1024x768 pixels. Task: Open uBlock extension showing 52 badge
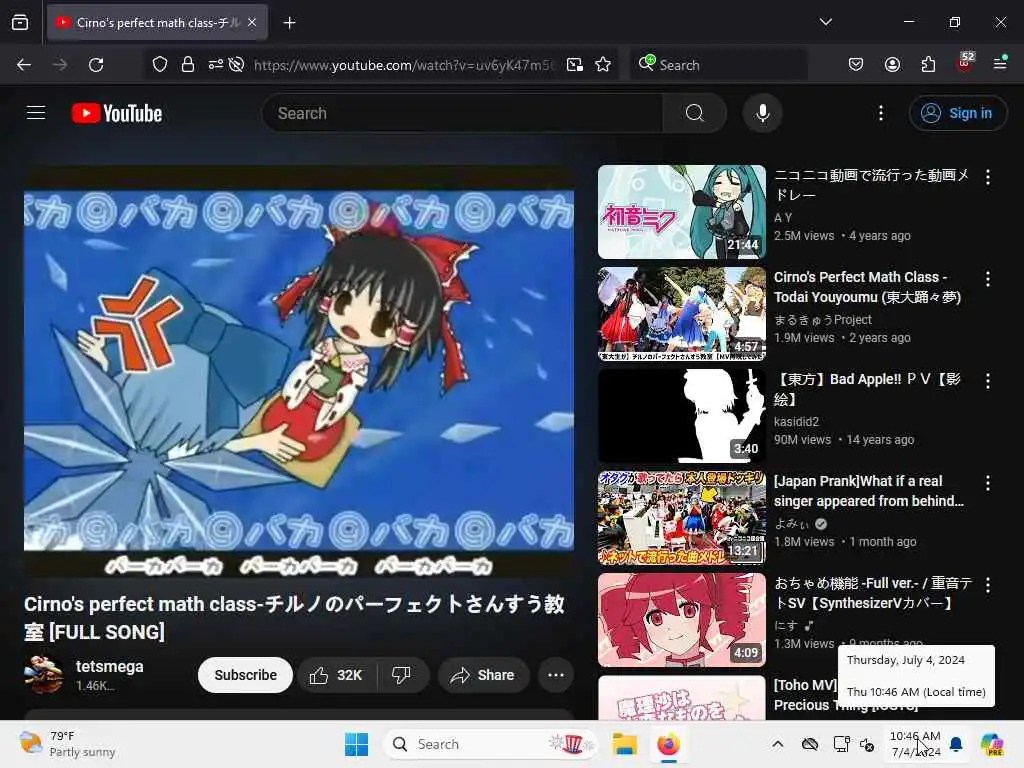(965, 63)
